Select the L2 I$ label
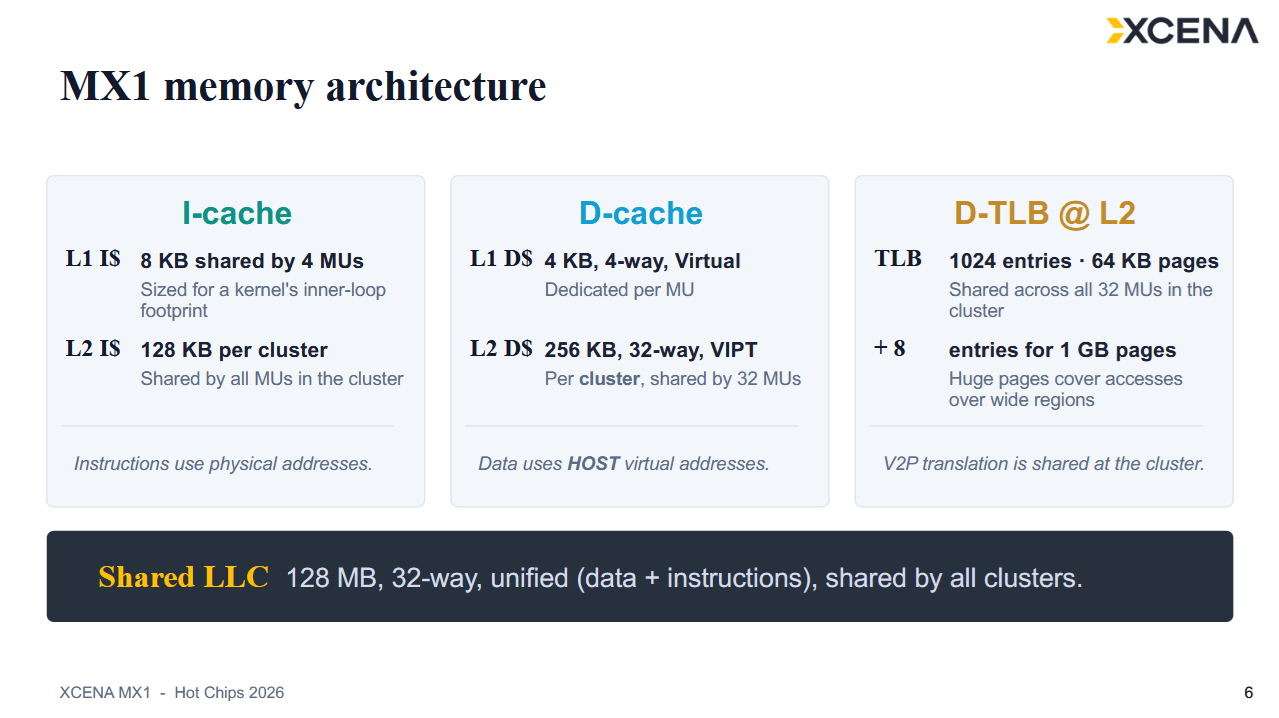Image resolution: width=1279 pixels, height=718 pixels. pos(93,348)
